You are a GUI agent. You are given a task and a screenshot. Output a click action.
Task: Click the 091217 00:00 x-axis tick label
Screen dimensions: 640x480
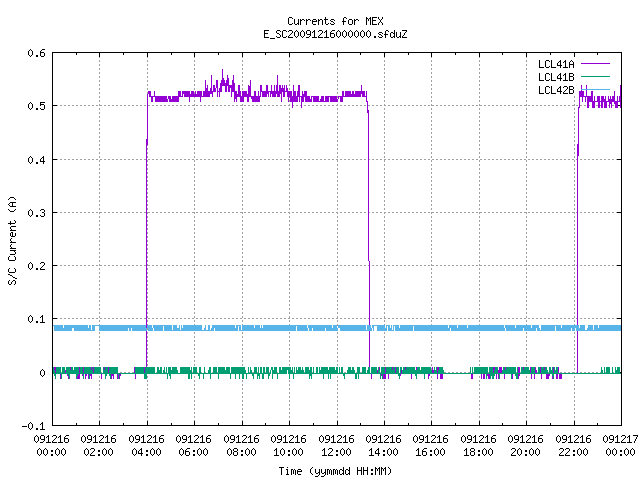(x=620, y=446)
